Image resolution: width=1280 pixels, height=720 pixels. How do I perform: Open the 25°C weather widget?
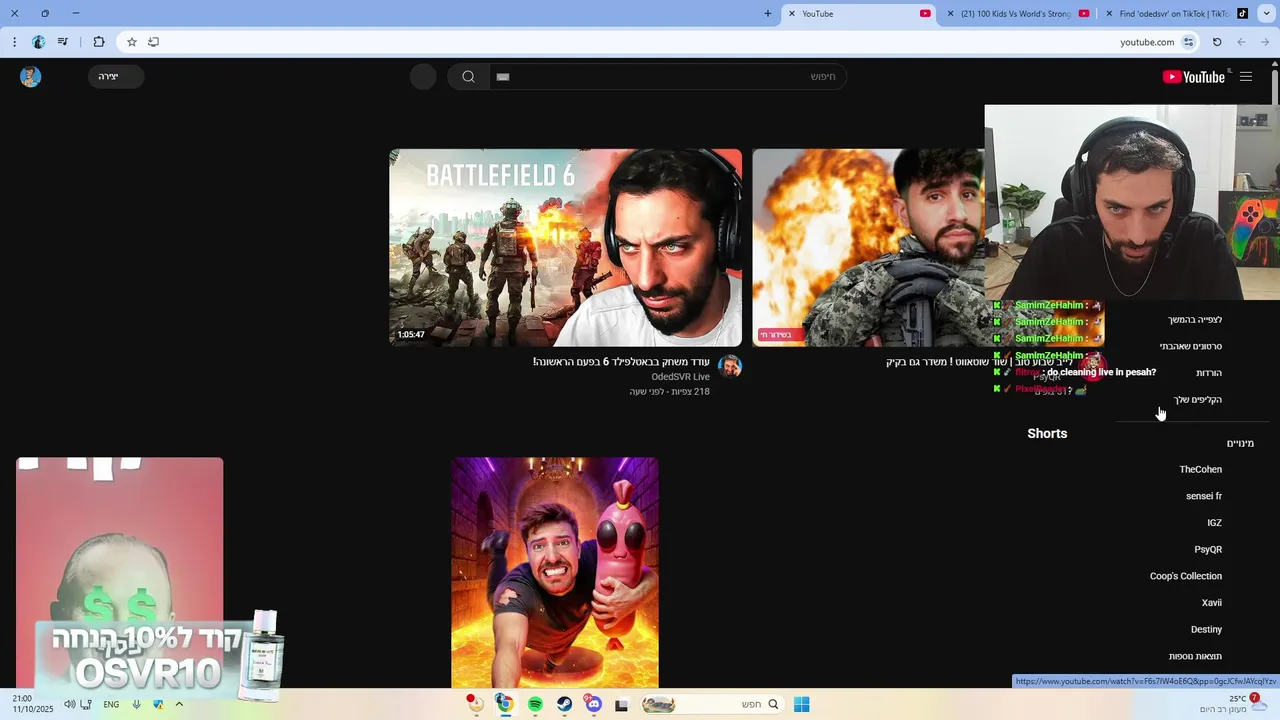point(1233,704)
